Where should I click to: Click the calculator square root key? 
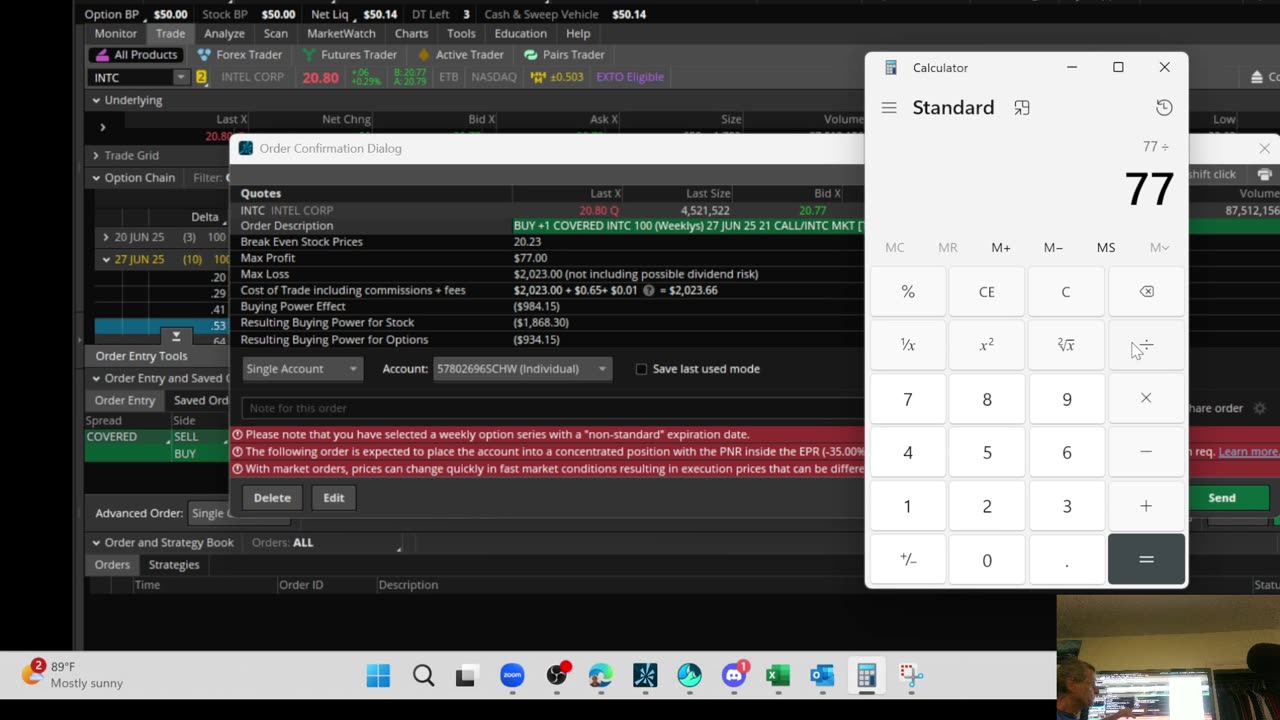(1066, 345)
